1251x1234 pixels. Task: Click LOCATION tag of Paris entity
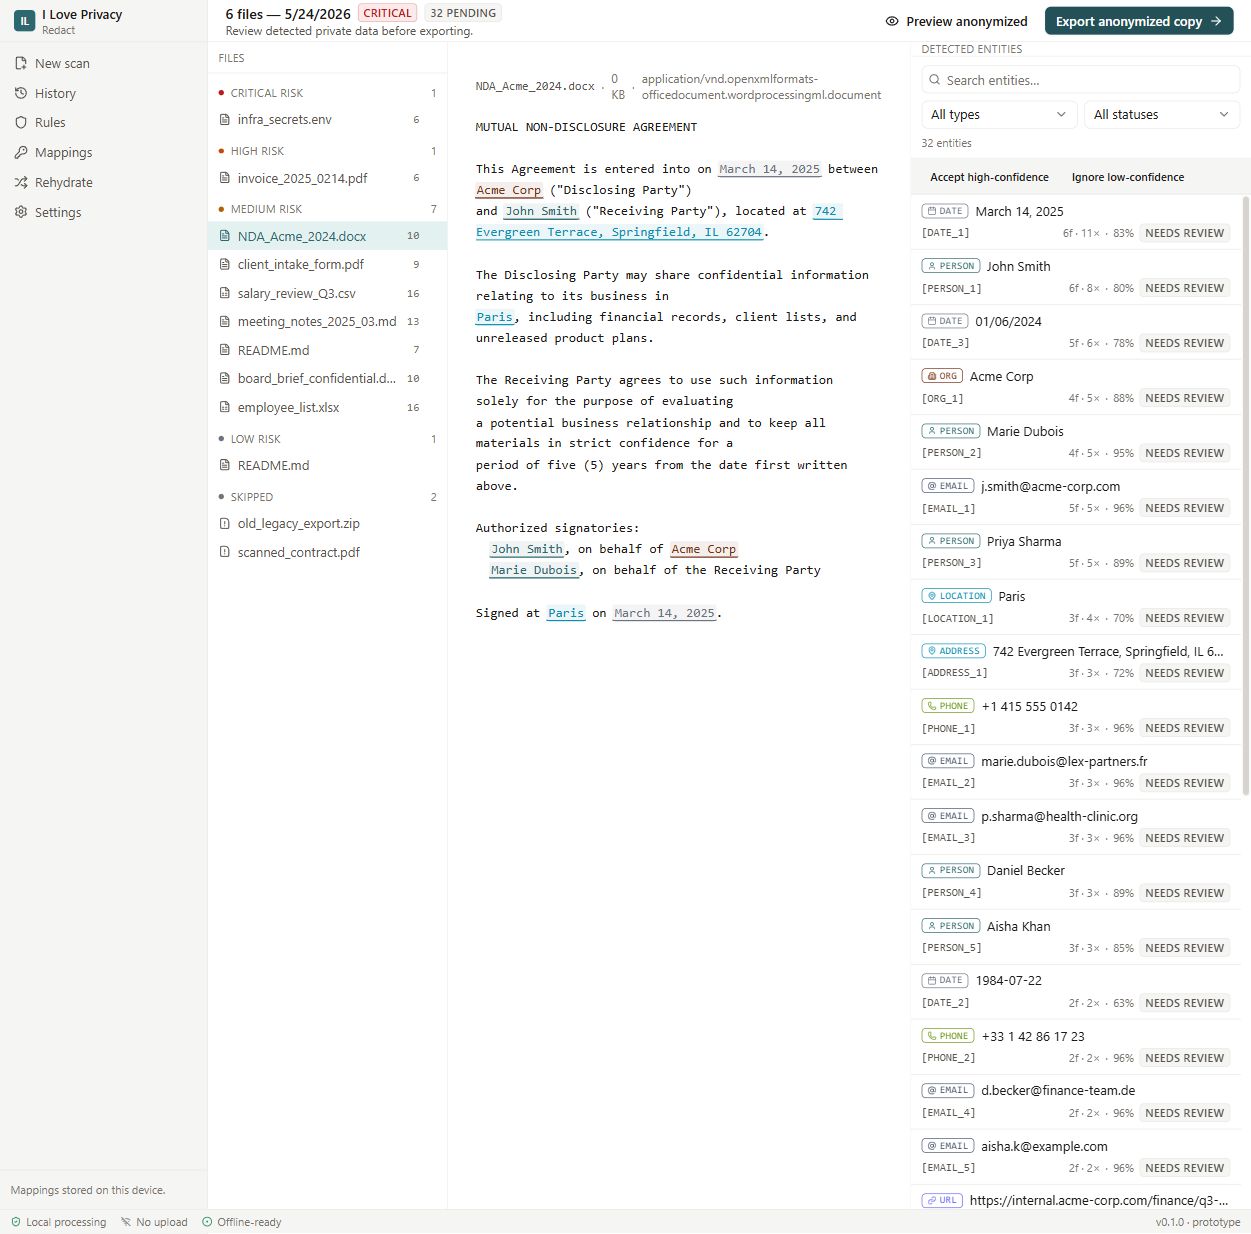click(x=957, y=596)
